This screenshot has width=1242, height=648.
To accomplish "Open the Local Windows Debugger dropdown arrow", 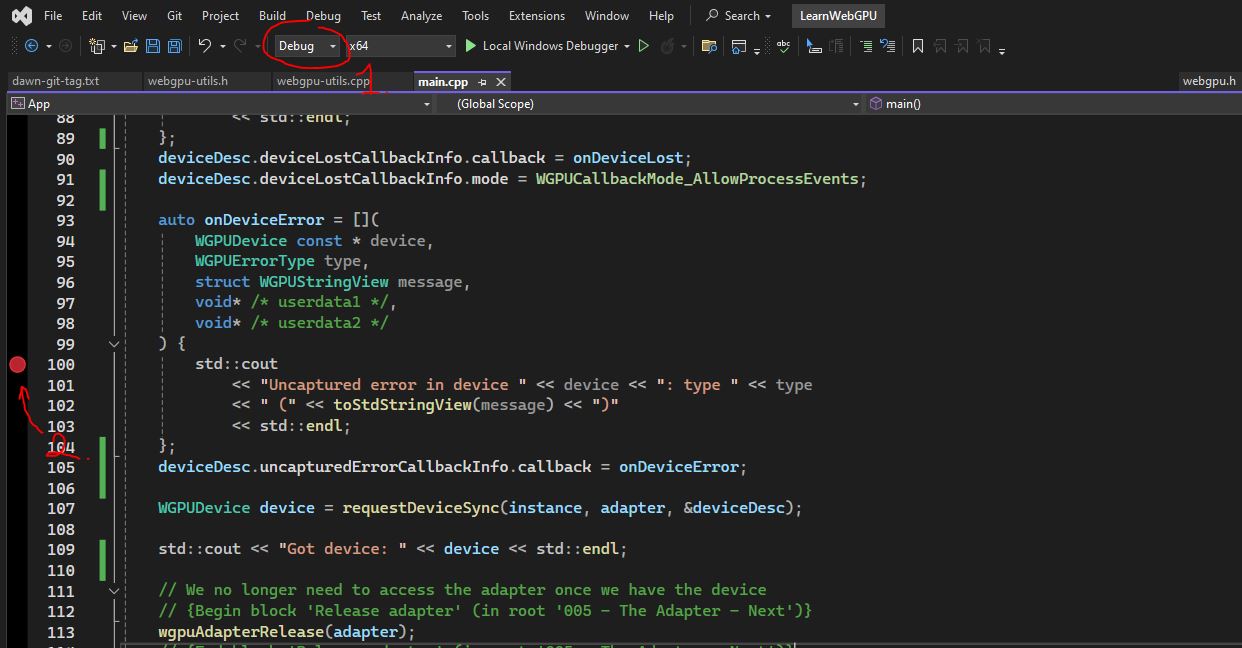I will [627, 46].
